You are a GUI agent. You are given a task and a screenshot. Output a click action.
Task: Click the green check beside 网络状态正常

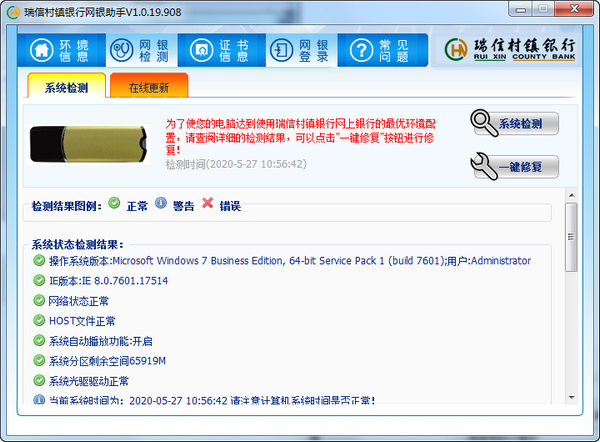coord(39,300)
